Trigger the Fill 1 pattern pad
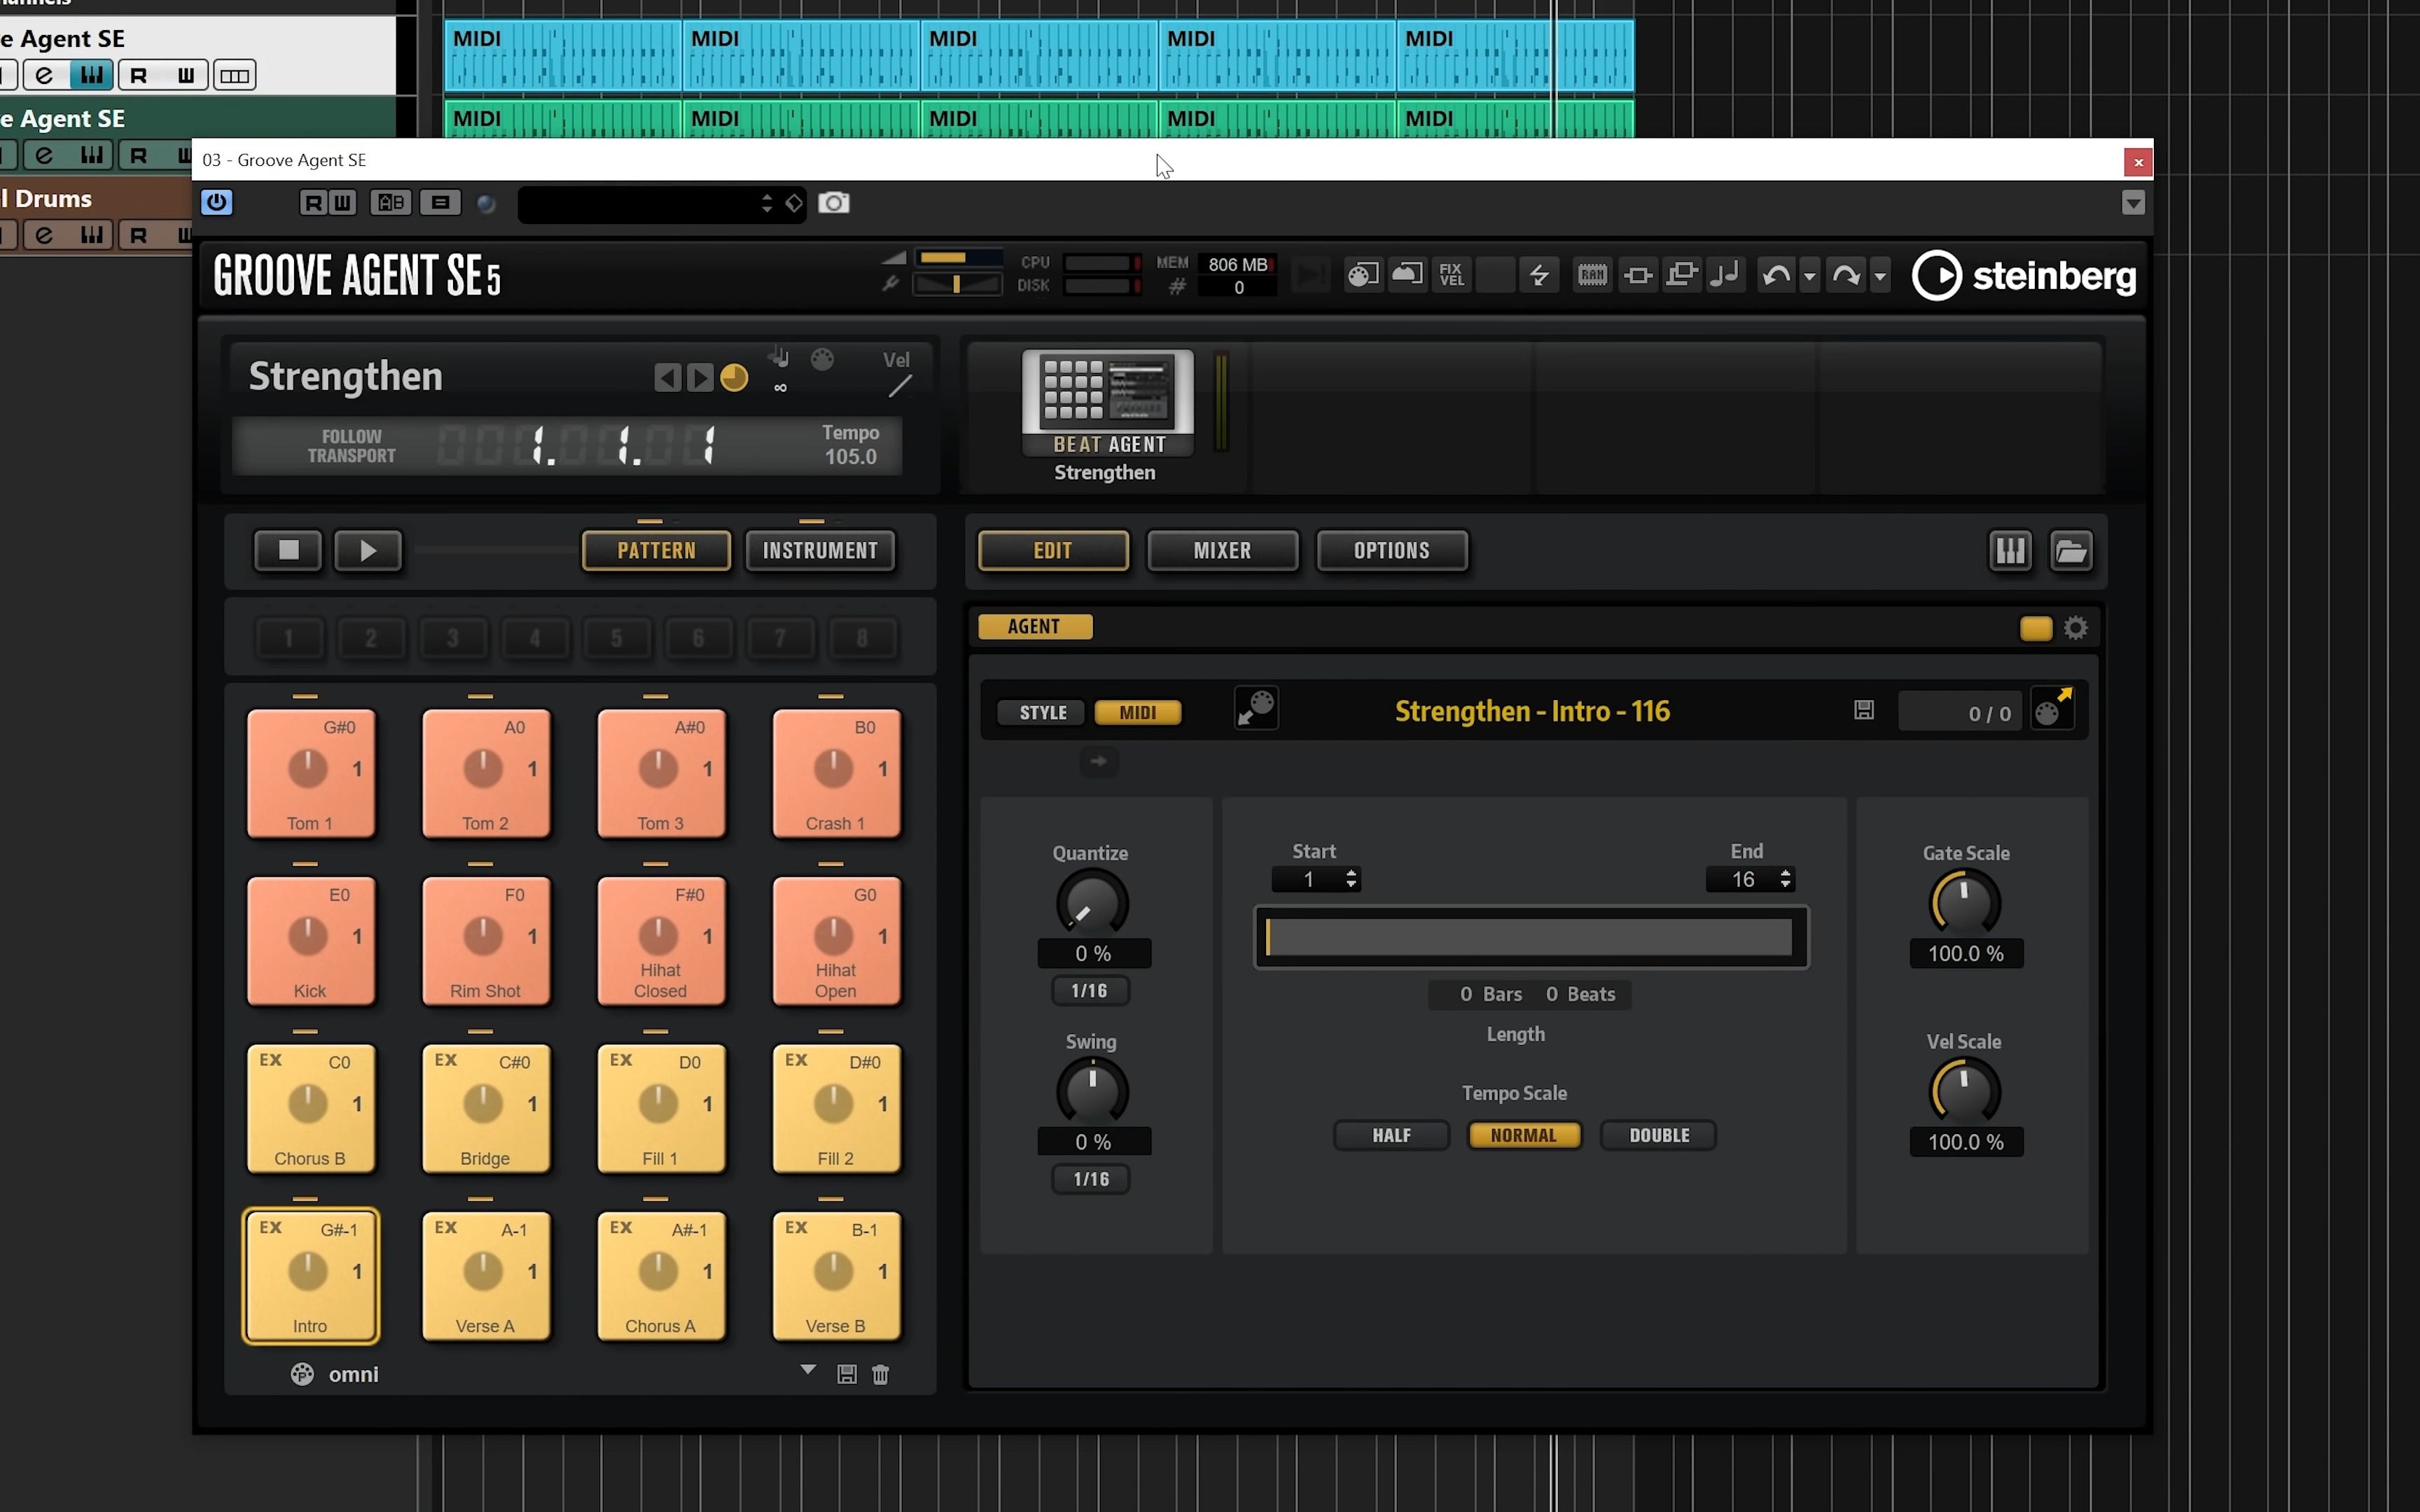This screenshot has height=1512, width=2420. point(660,1108)
